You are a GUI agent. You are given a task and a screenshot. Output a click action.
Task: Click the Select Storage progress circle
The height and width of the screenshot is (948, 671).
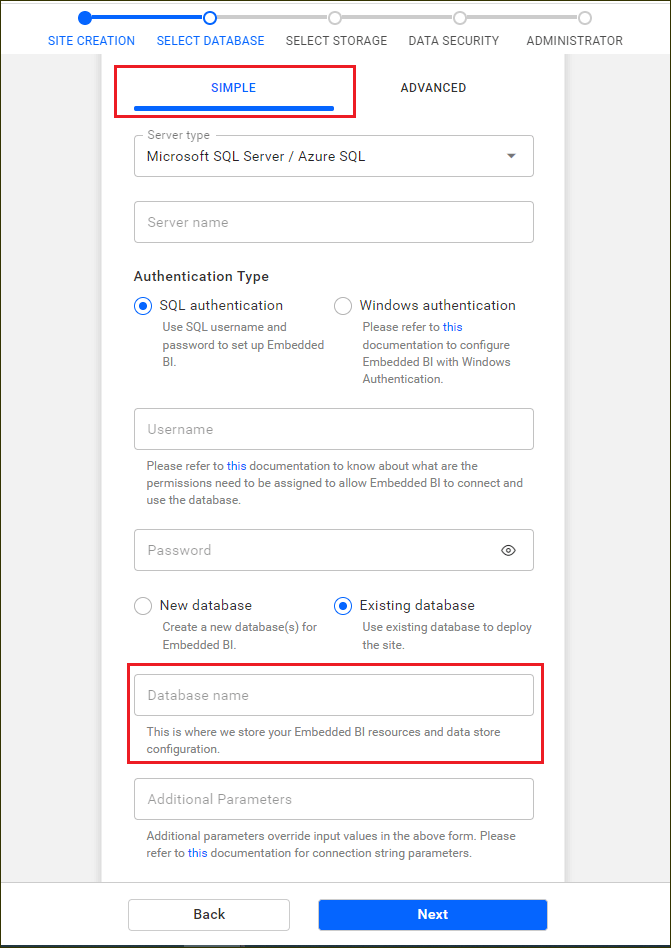click(x=335, y=17)
